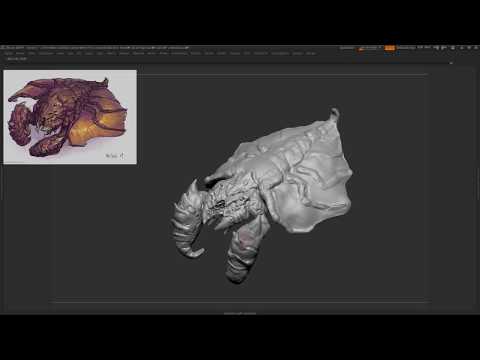Open the Document menu in the menu bar
The height and width of the screenshot is (360, 480).
tap(46, 53)
